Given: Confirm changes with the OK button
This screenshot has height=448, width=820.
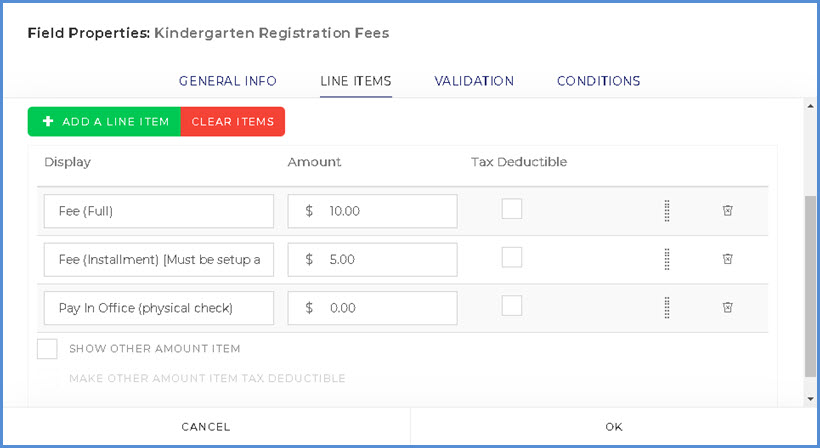Looking at the screenshot, I should [x=614, y=427].
